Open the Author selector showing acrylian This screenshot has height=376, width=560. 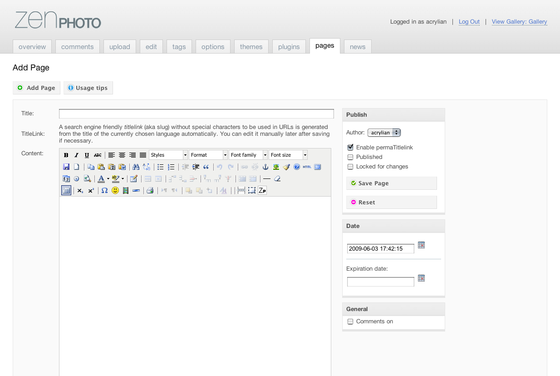pos(384,132)
